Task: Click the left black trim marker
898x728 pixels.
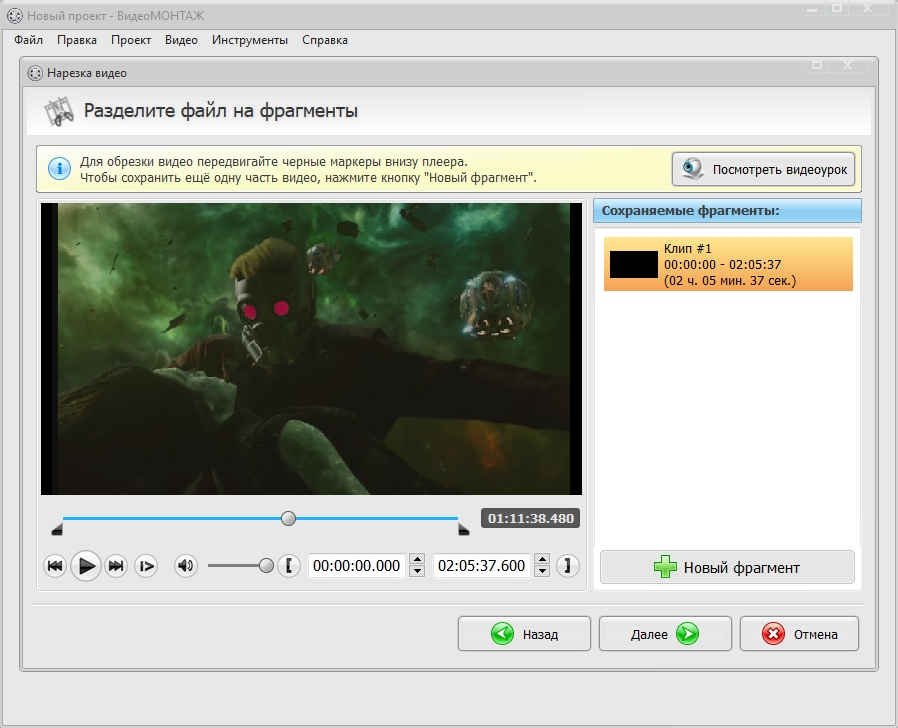Action: pos(57,530)
